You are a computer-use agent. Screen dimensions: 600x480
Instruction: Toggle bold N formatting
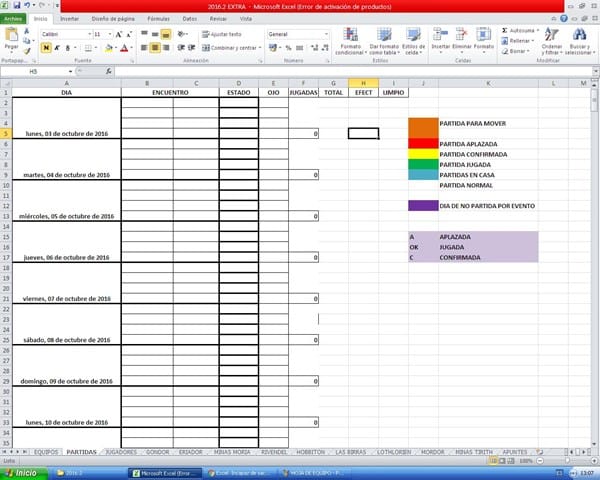[x=46, y=48]
